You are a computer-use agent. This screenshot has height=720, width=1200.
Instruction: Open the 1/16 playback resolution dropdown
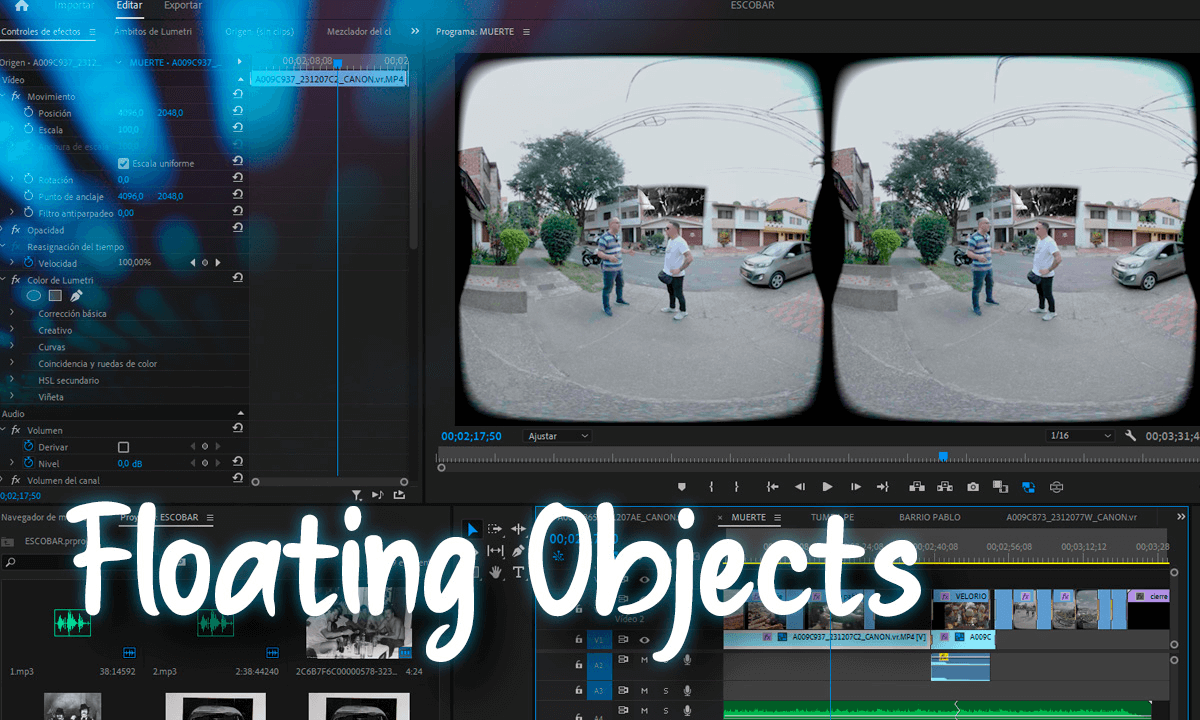coord(1080,436)
